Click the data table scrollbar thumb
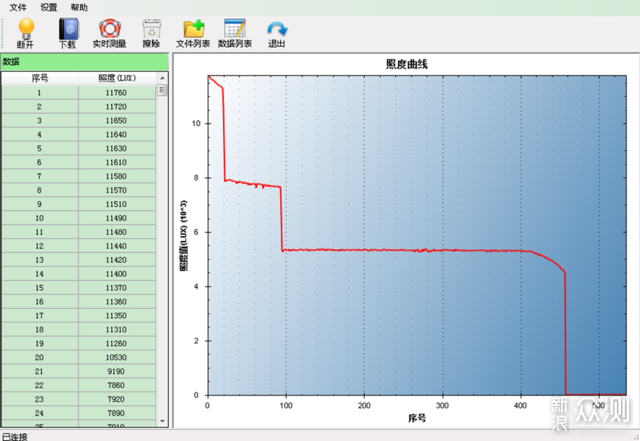640x441 pixels. coord(162,90)
